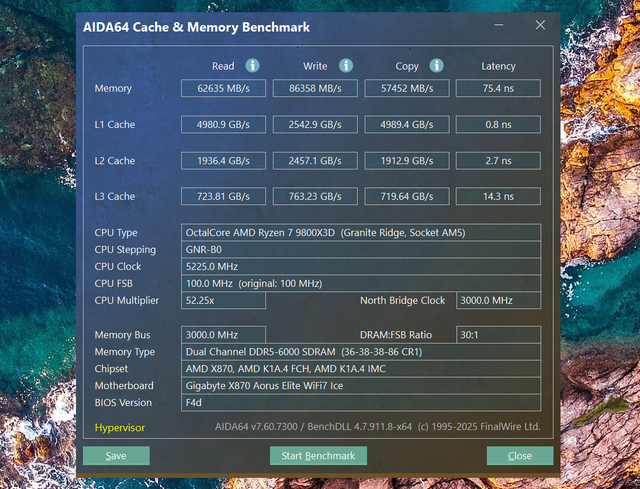Viewport: 640px width, 489px height.
Task: Click the L2 Cache Write 2457.1 GB/s field
Action: tap(315, 161)
